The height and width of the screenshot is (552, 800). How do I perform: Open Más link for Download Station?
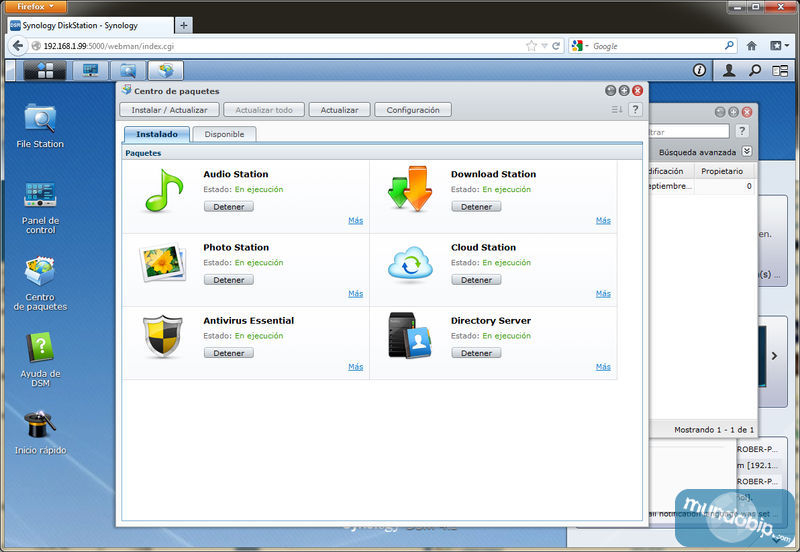click(603, 220)
